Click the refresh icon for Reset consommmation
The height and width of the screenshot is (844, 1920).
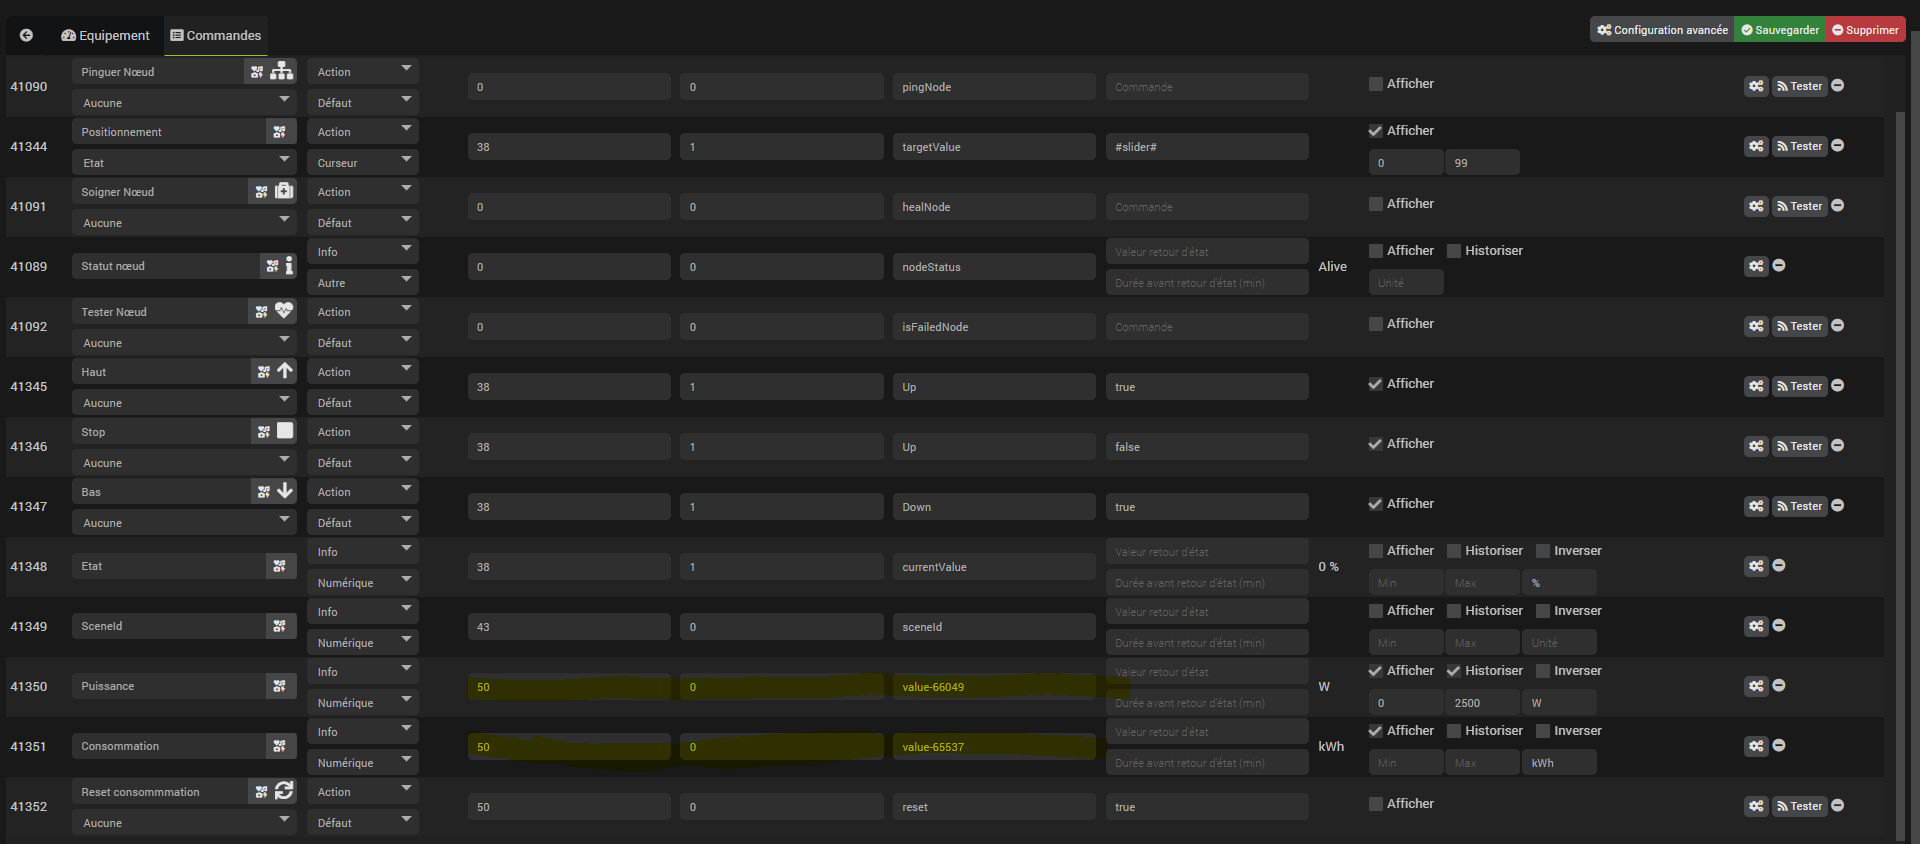coord(285,791)
